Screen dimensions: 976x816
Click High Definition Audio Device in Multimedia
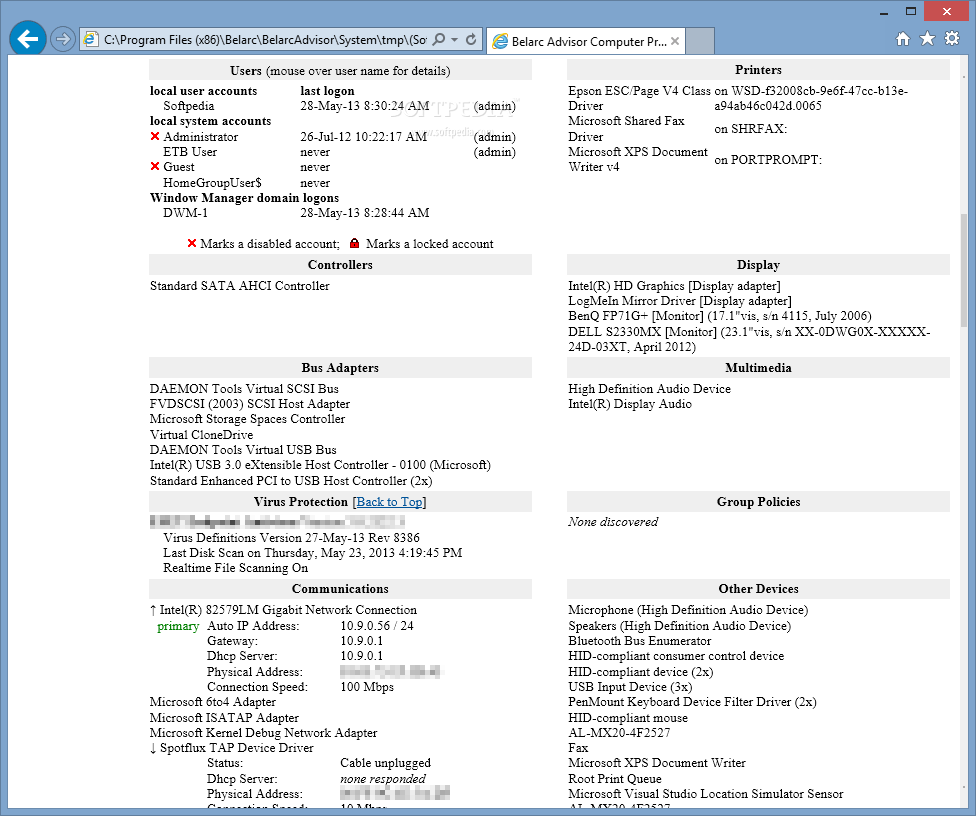[x=649, y=388]
